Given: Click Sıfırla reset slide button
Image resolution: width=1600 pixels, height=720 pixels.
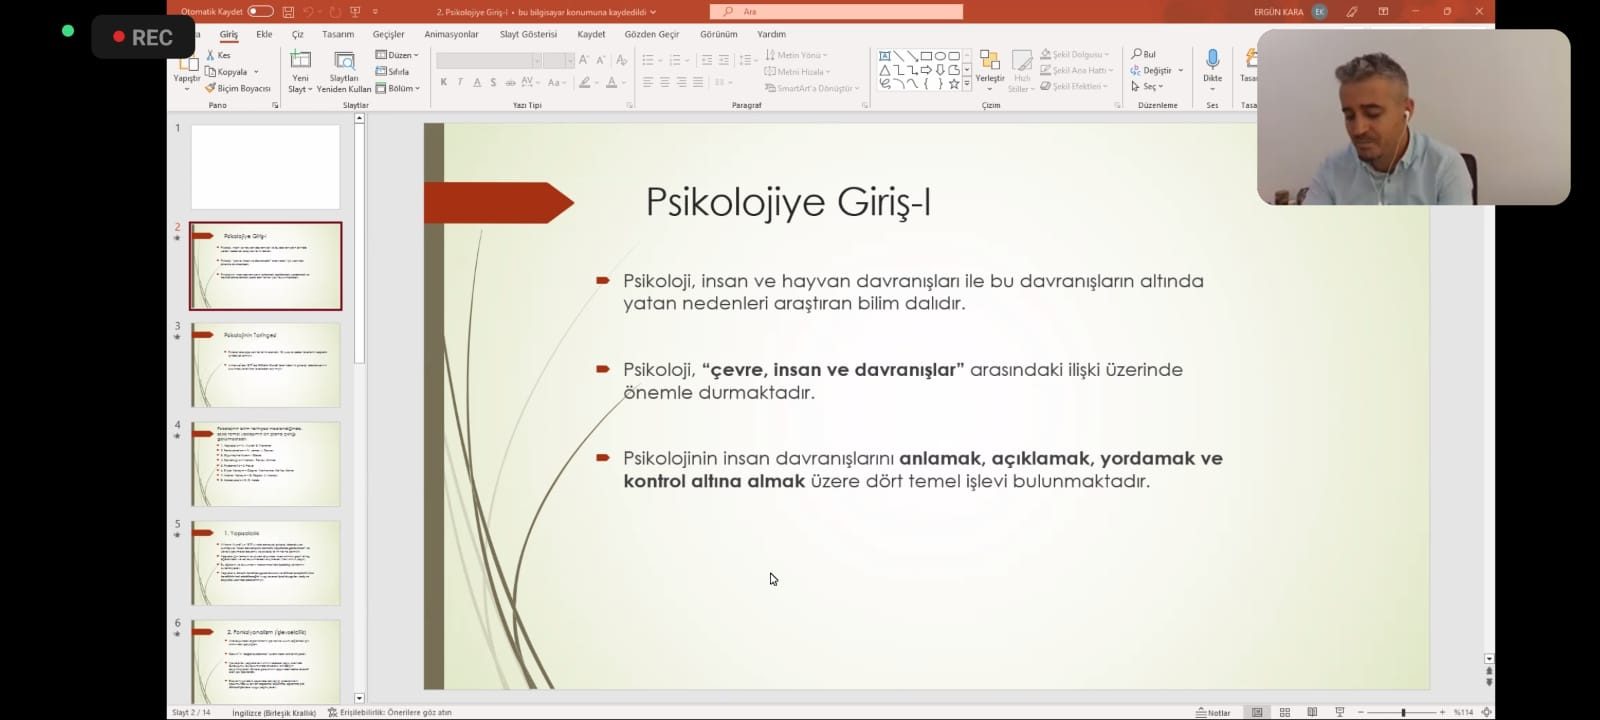Looking at the screenshot, I should pyautogui.click(x=392, y=72).
